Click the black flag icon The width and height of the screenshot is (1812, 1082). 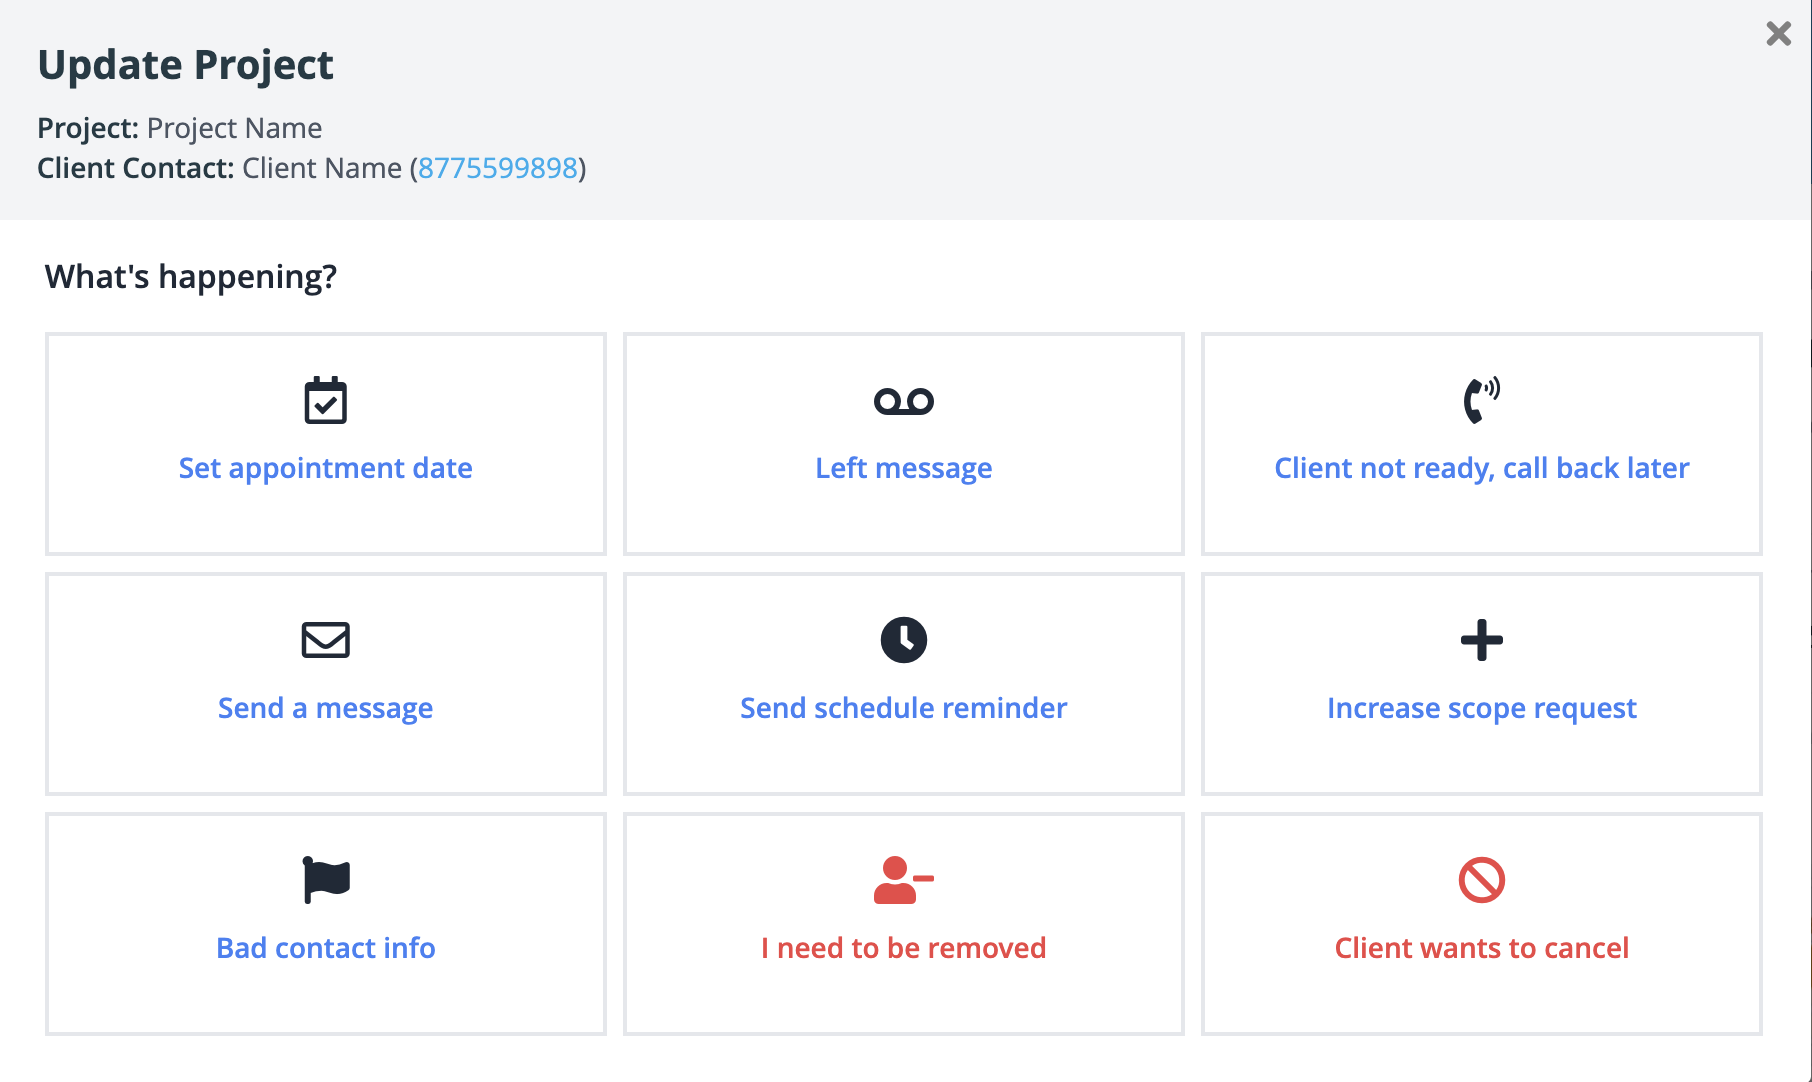326,880
